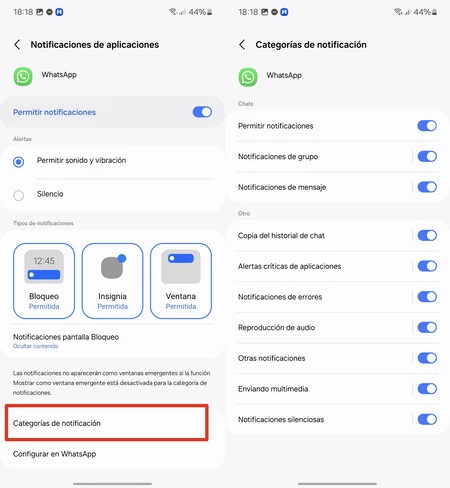The width and height of the screenshot is (450, 488).
Task: Open Copia del historial de chat settings
Action: click(322, 236)
